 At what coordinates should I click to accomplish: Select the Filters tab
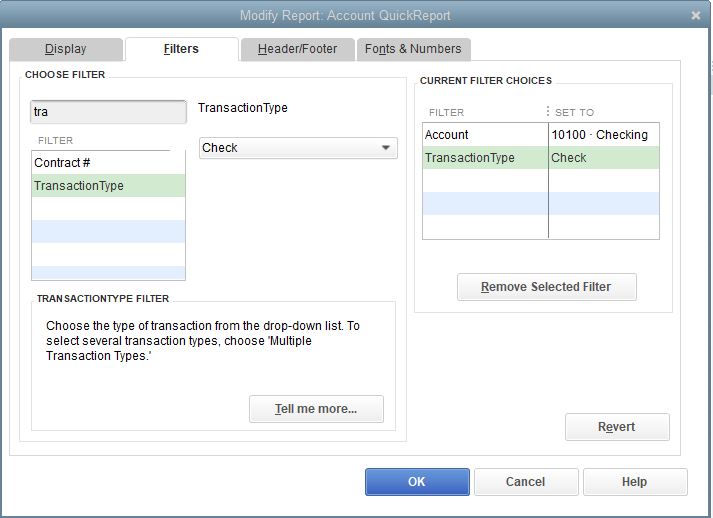(x=181, y=49)
